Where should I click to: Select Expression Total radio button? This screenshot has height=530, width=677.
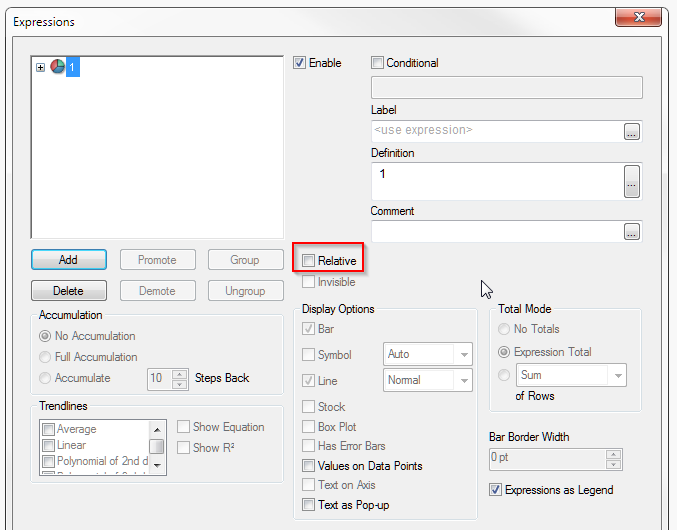coord(504,352)
